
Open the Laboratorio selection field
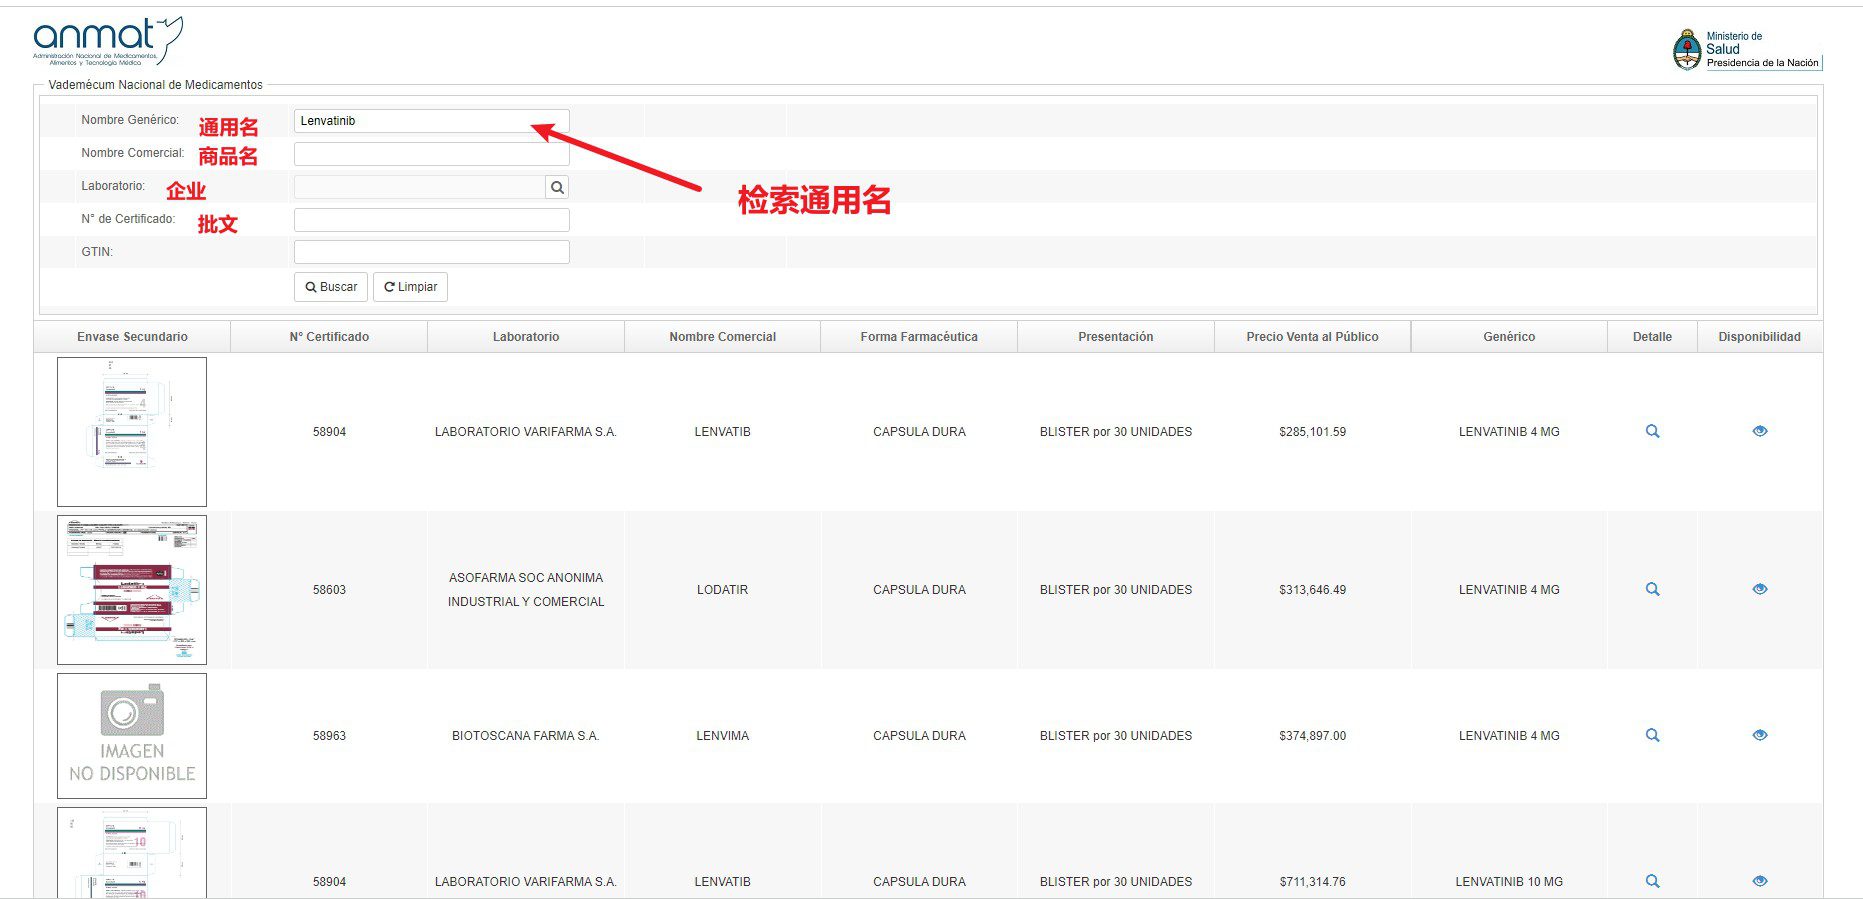420,187
